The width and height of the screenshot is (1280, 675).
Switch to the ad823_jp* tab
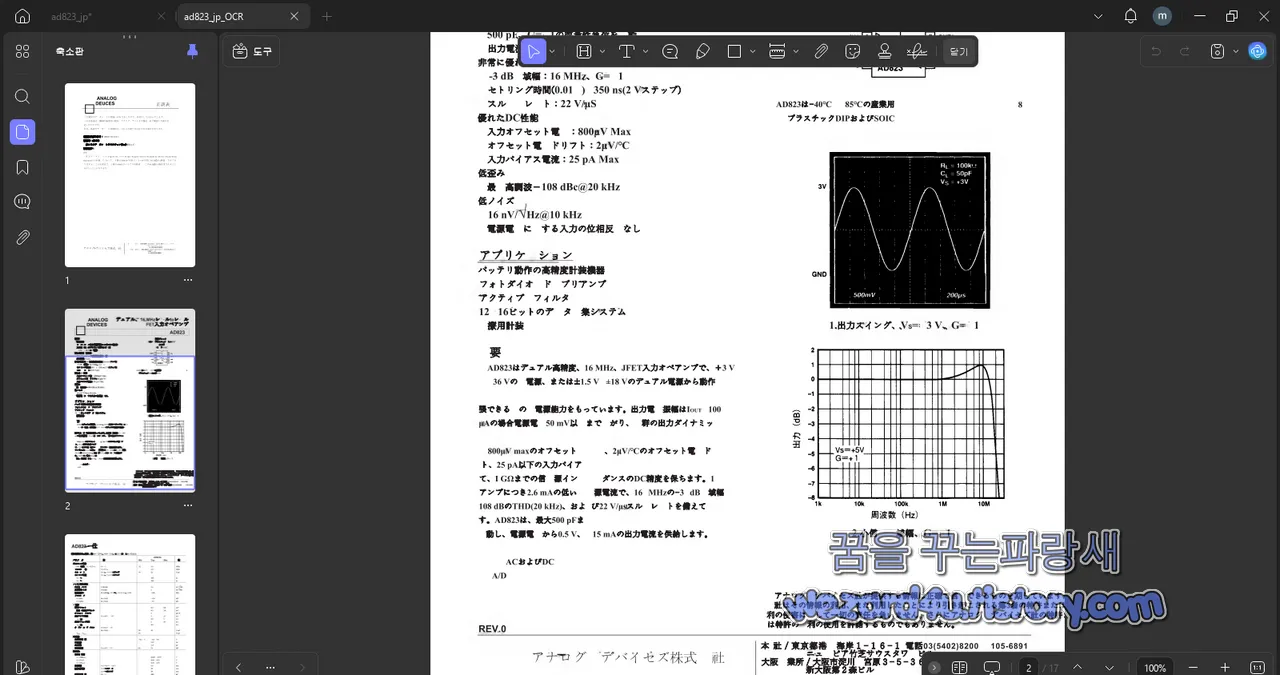click(70, 16)
